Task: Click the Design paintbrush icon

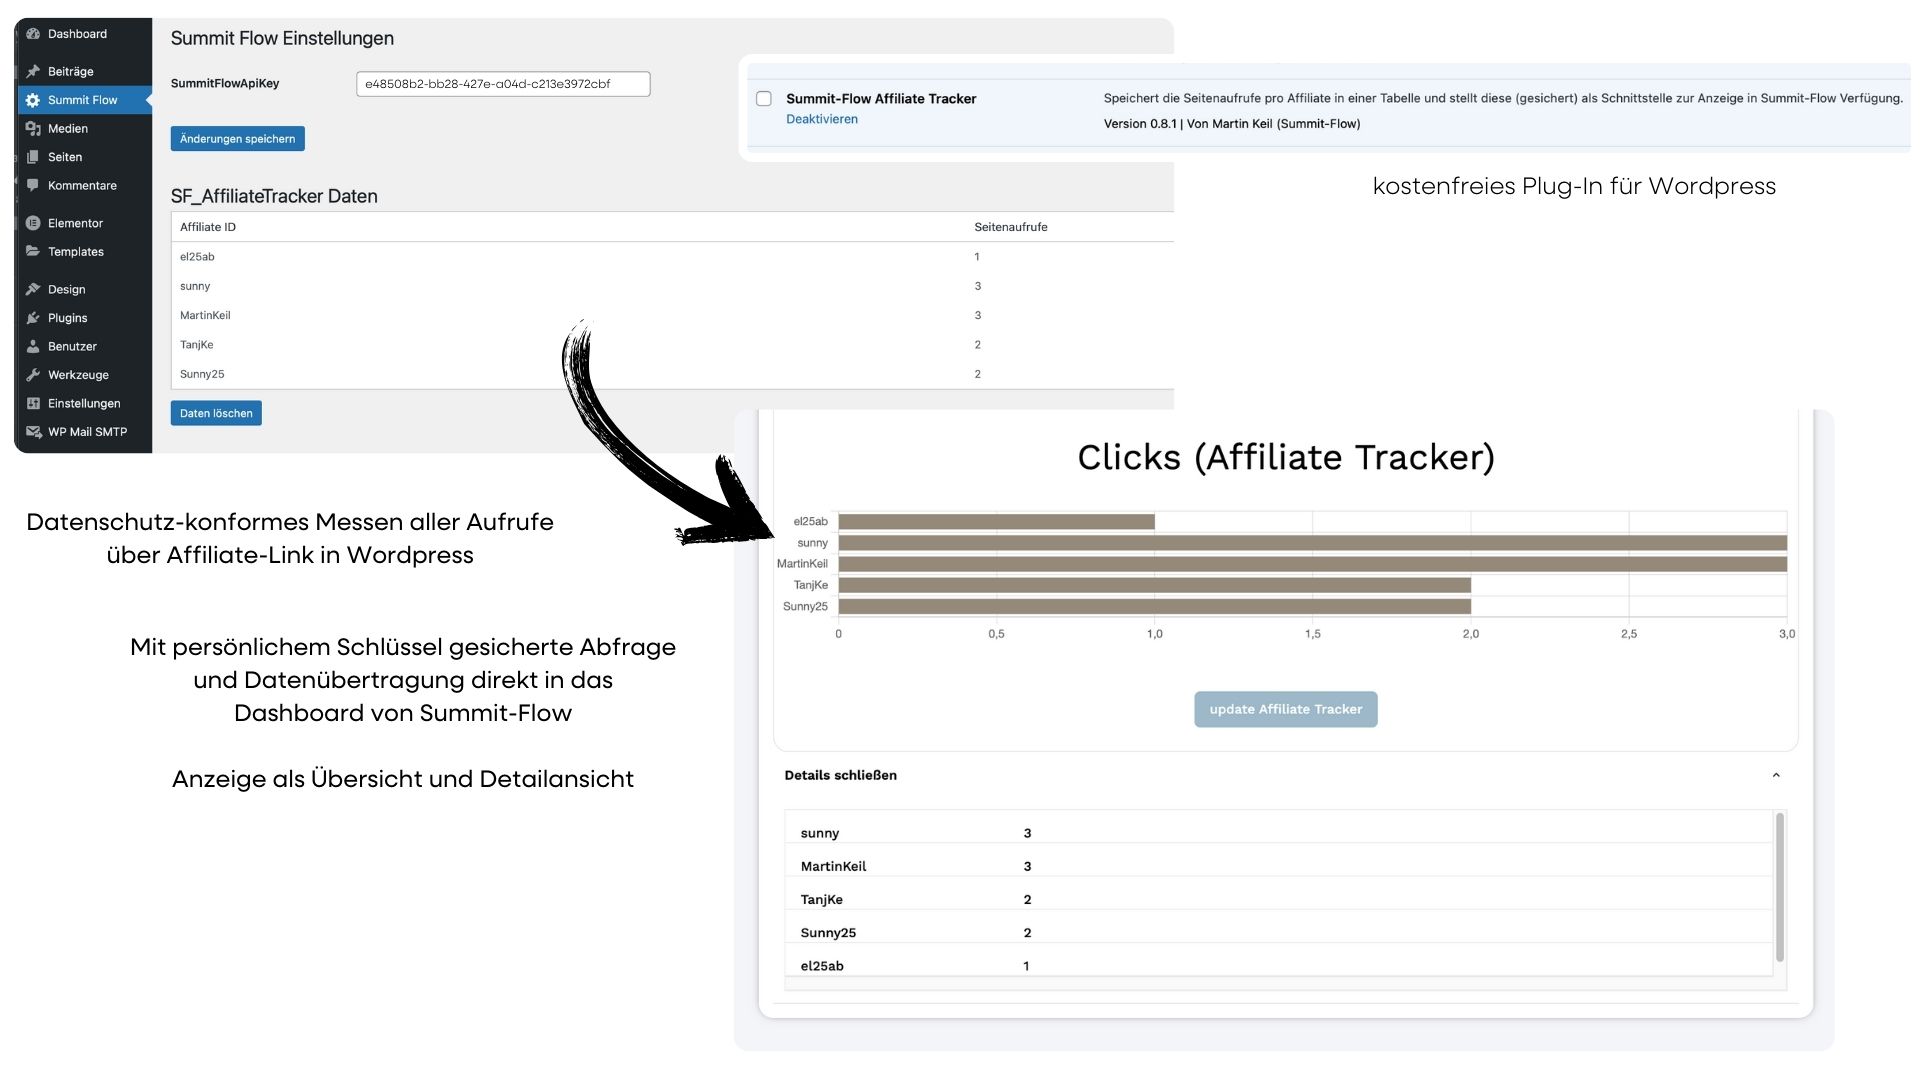Action: (x=33, y=290)
